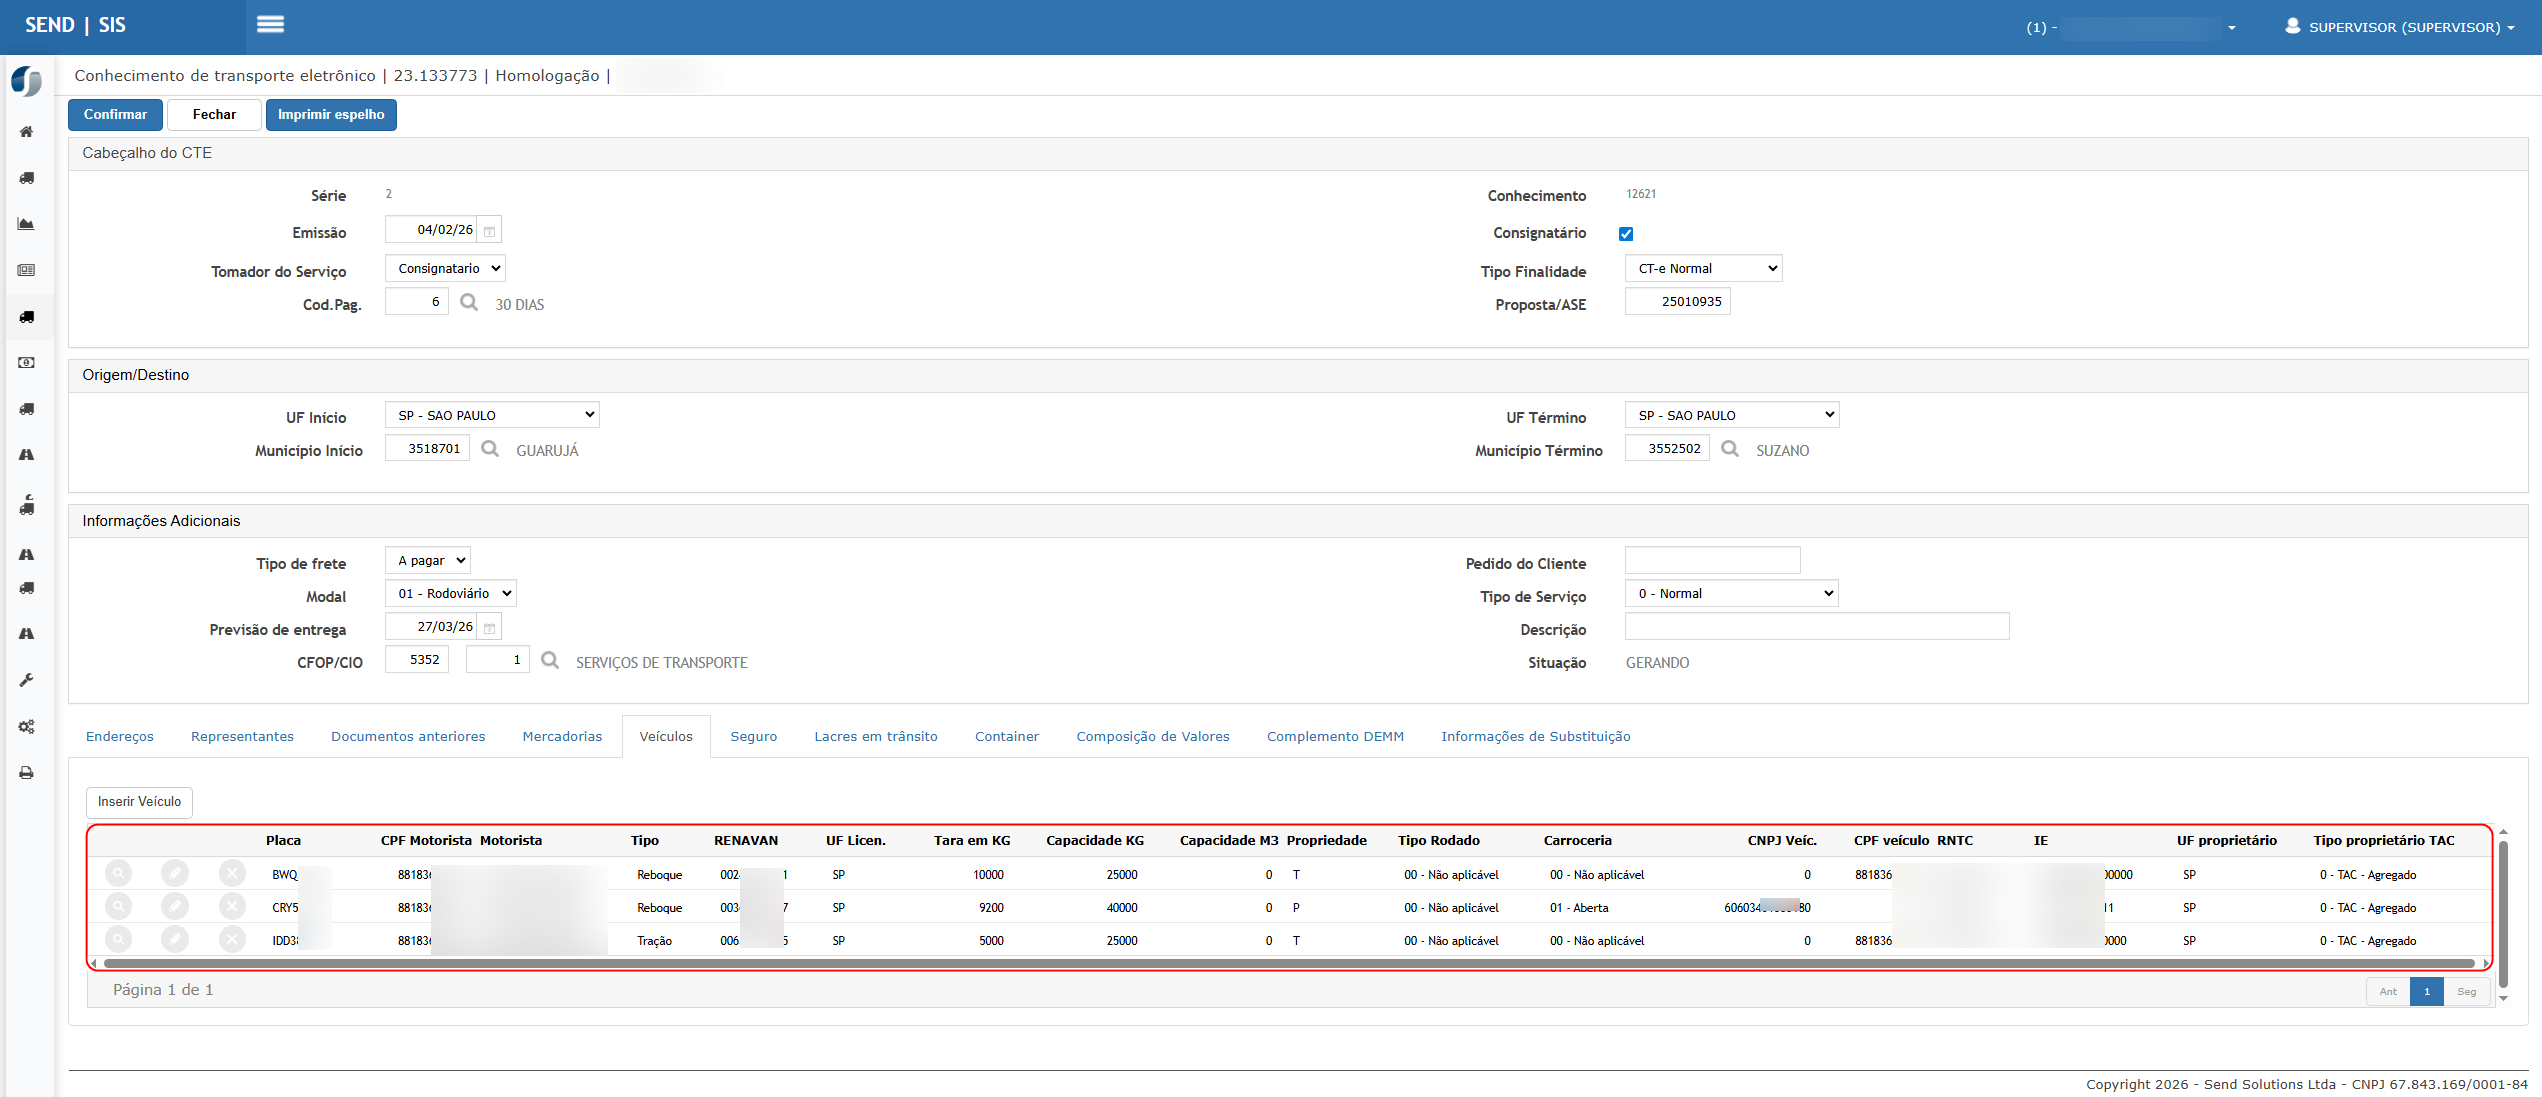Uncheck the Consignatário checkbox
The image size is (2542, 1097).
pyautogui.click(x=1626, y=233)
